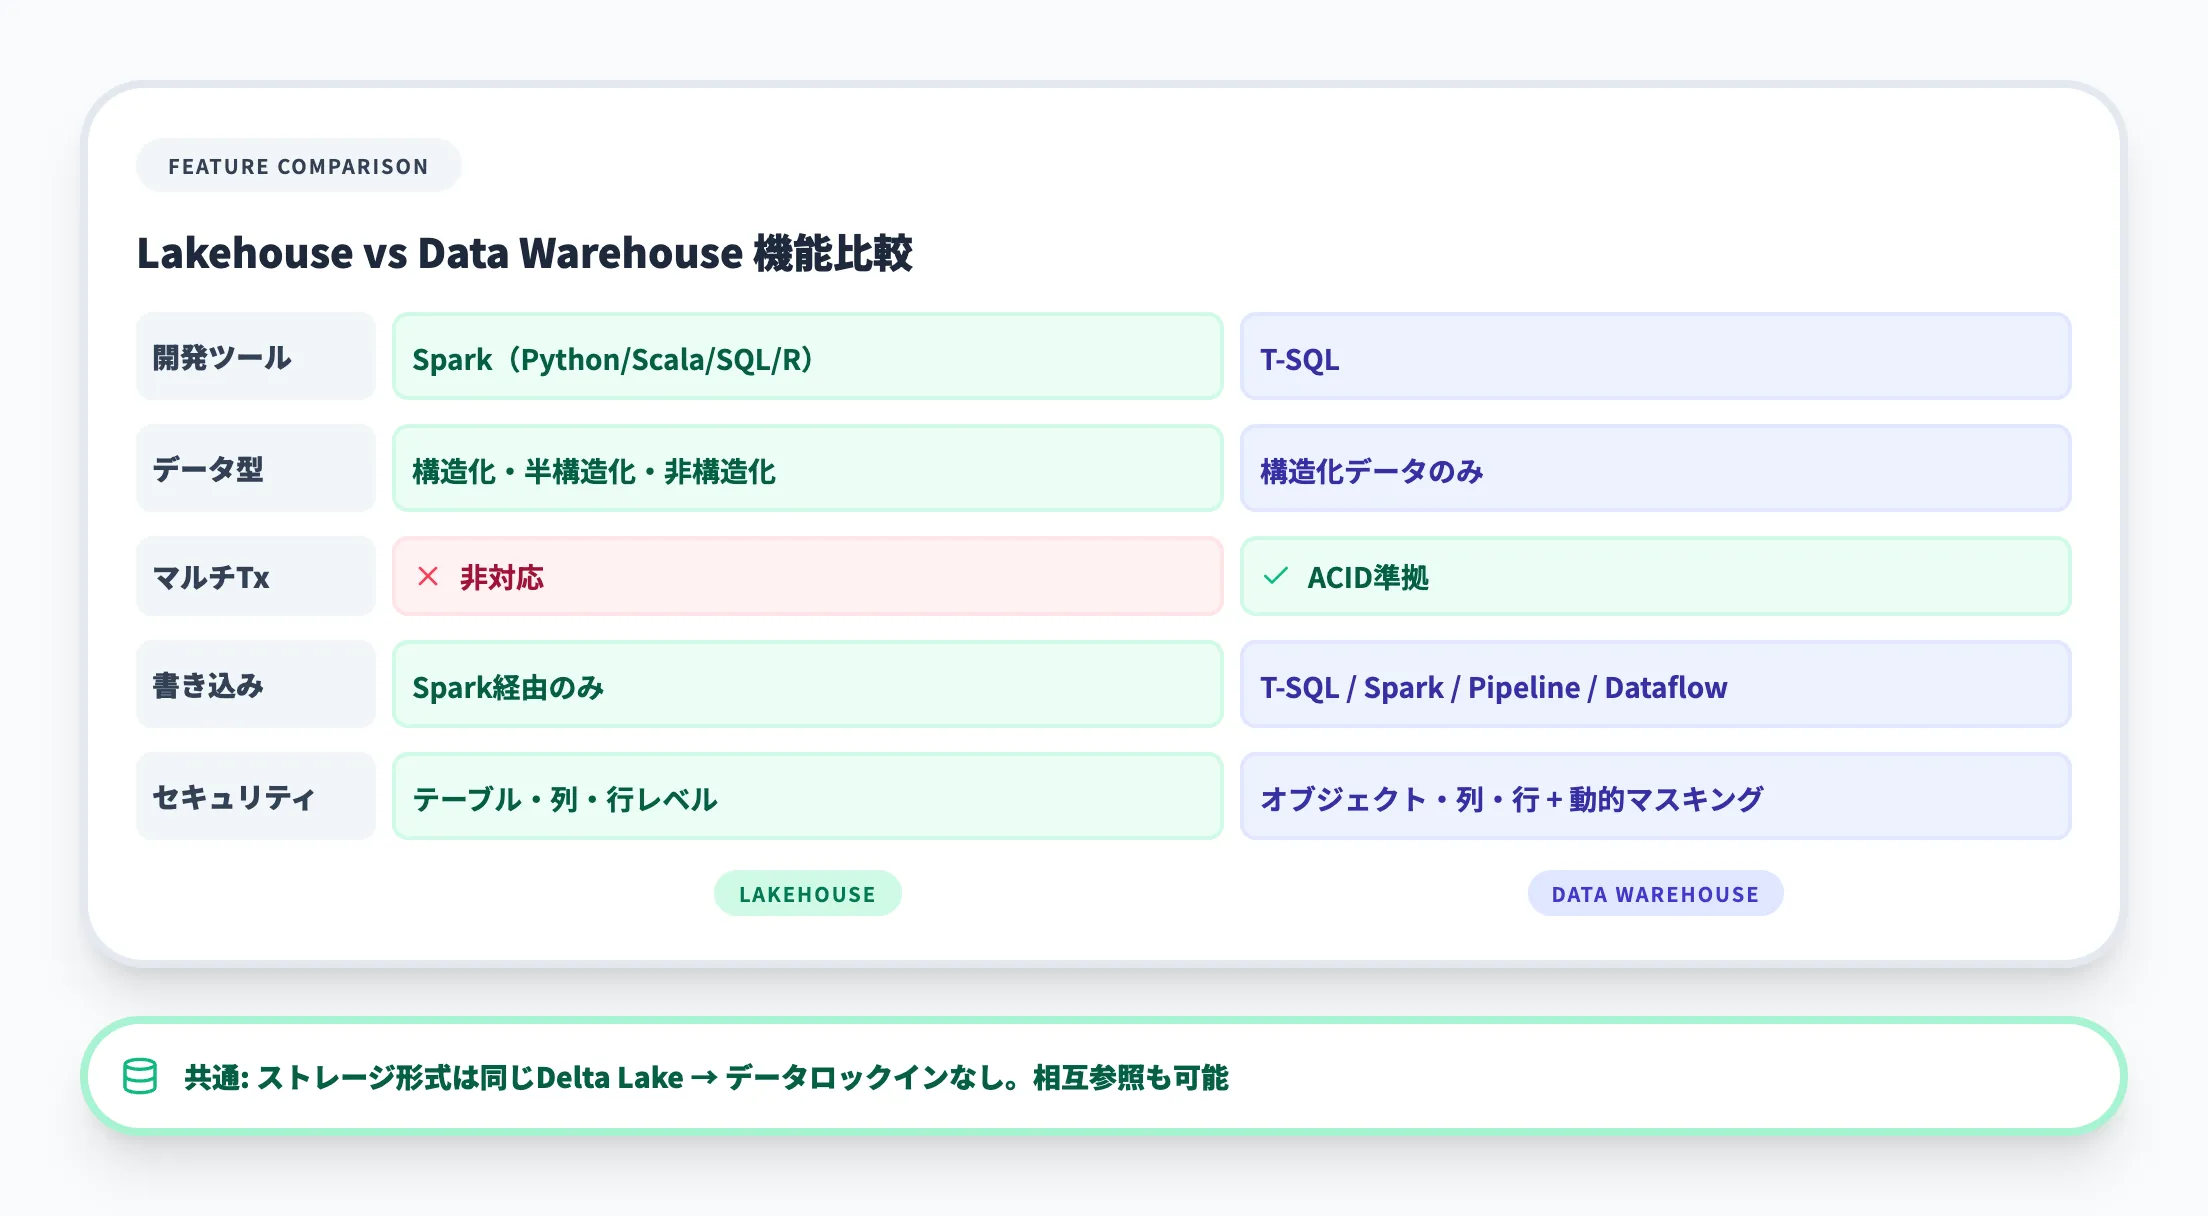Click the 構造化データのみ cell
Screen dimensions: 2208x1216
(1655, 469)
